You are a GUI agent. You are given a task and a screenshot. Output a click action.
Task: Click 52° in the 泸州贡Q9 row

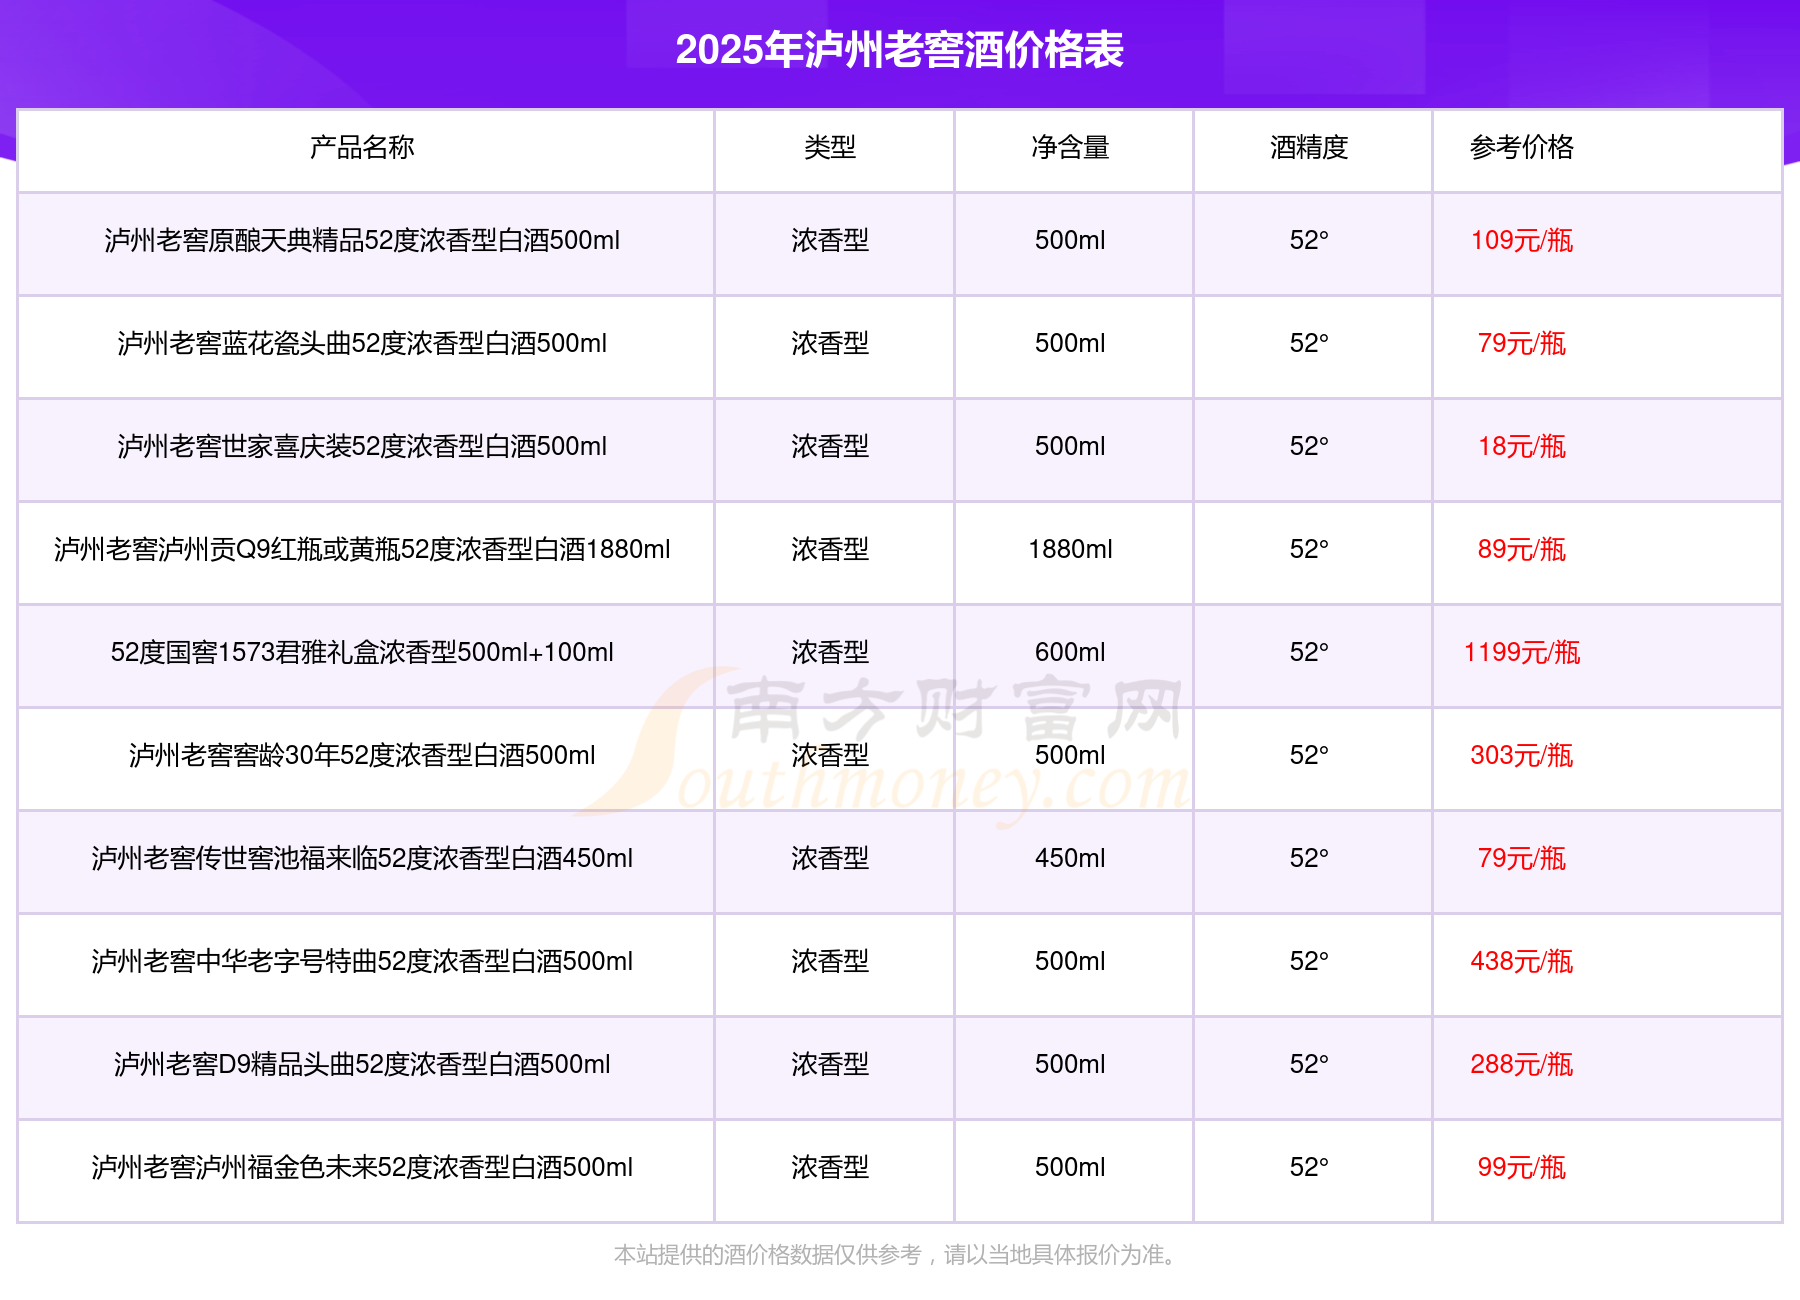1309,549
